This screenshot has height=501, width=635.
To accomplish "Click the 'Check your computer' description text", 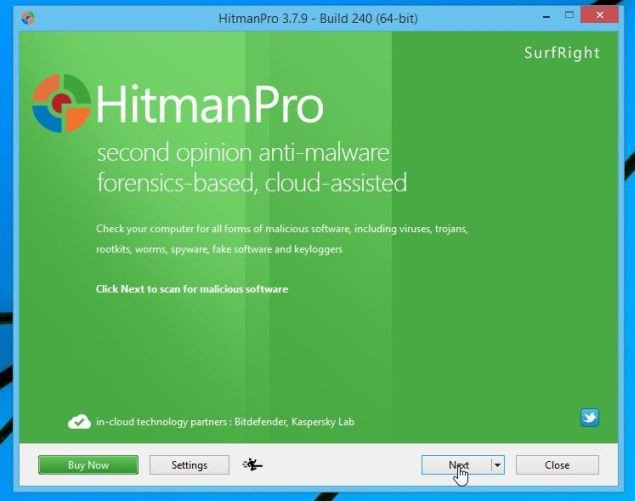I will (x=281, y=229).
